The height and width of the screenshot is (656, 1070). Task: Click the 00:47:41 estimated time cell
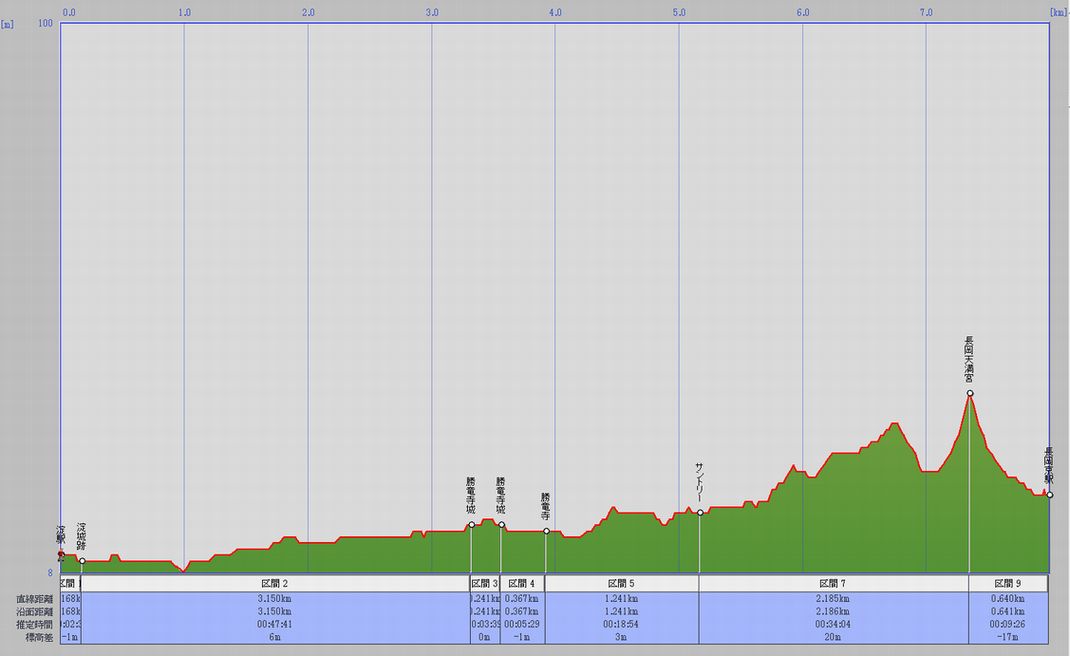click(x=275, y=624)
